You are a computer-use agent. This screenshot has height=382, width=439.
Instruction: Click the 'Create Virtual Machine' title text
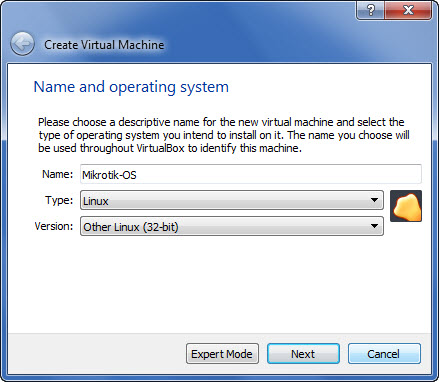coord(104,45)
